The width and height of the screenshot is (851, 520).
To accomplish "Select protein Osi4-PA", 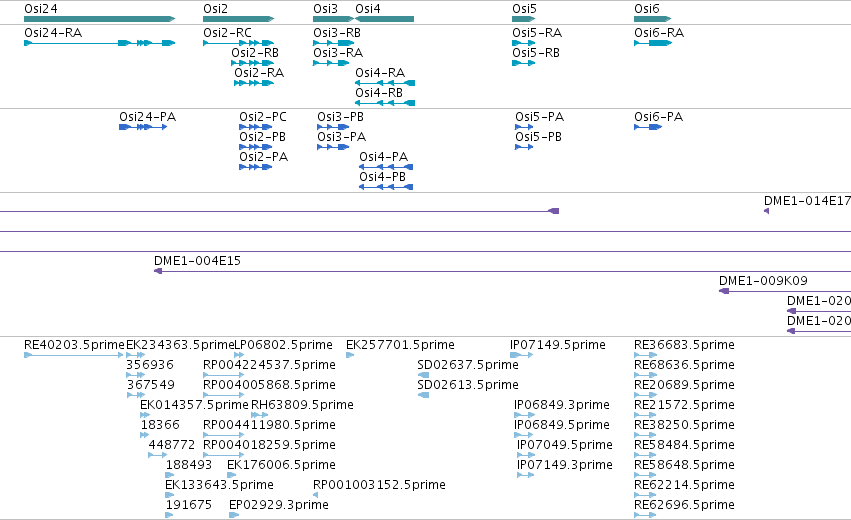I will (x=386, y=167).
